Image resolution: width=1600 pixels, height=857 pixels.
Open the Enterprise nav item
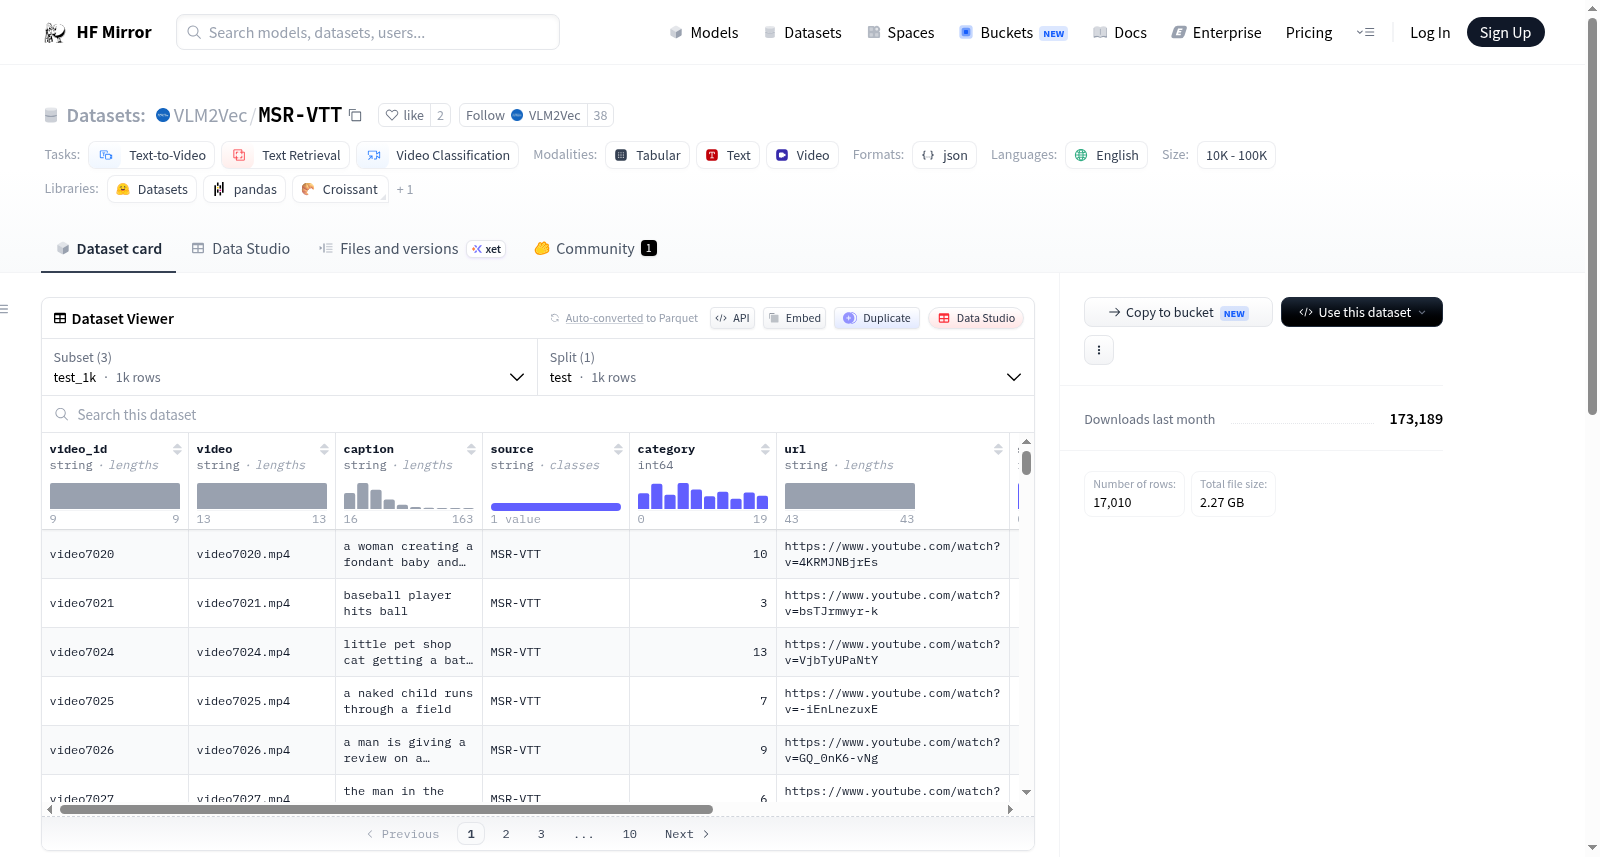1216,33
